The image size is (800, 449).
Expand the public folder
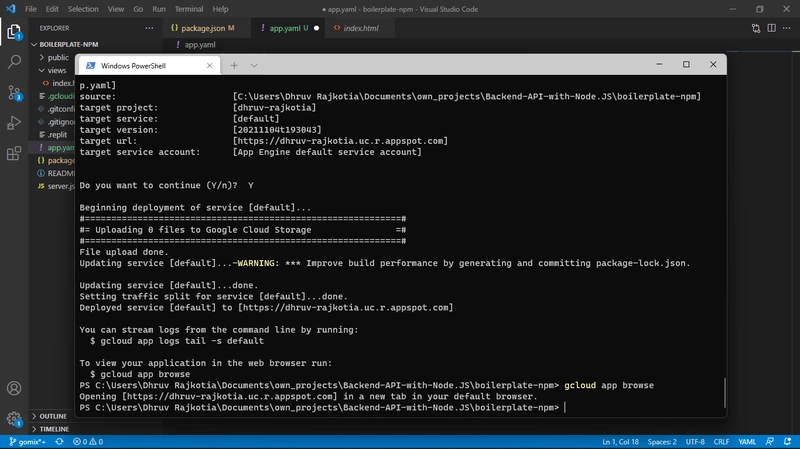tap(58, 58)
